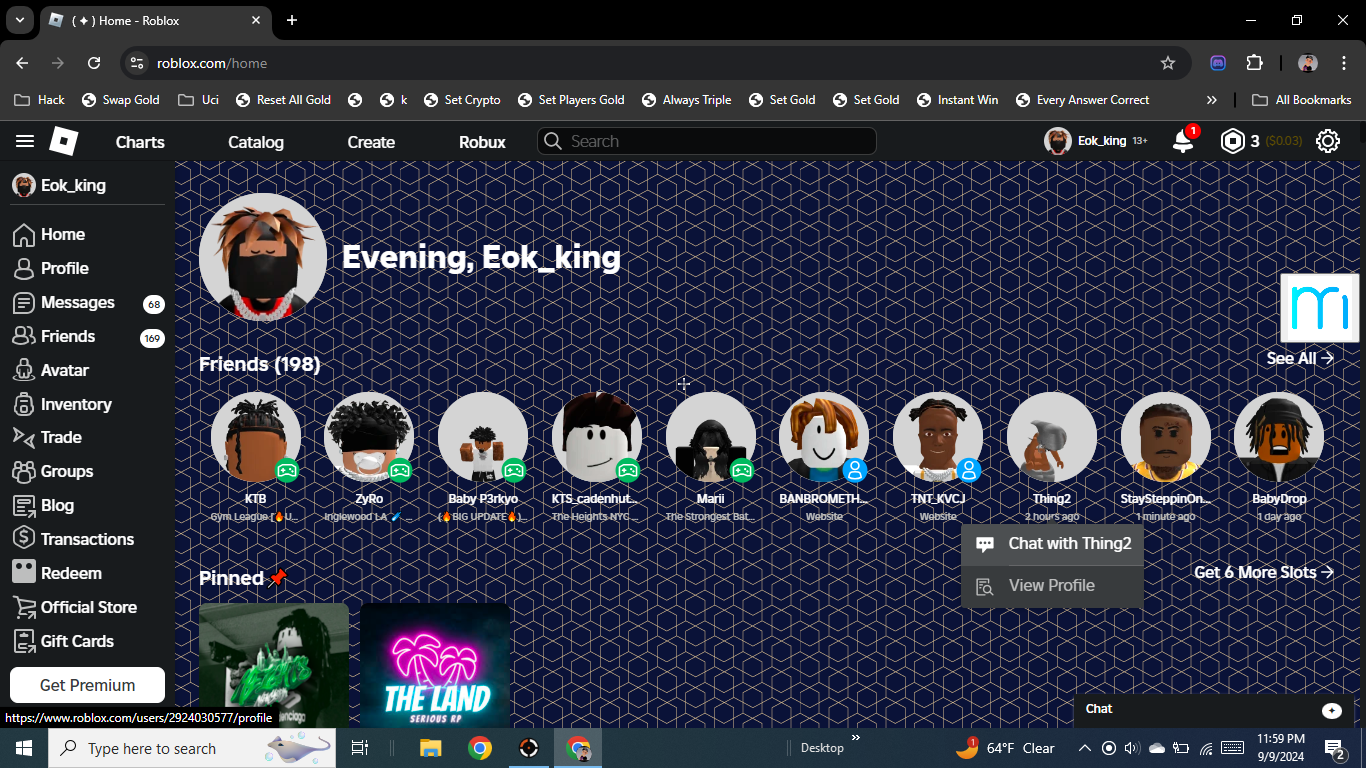The image size is (1366, 768).
Task: Open the first pinned game thumbnail
Action: click(274, 665)
